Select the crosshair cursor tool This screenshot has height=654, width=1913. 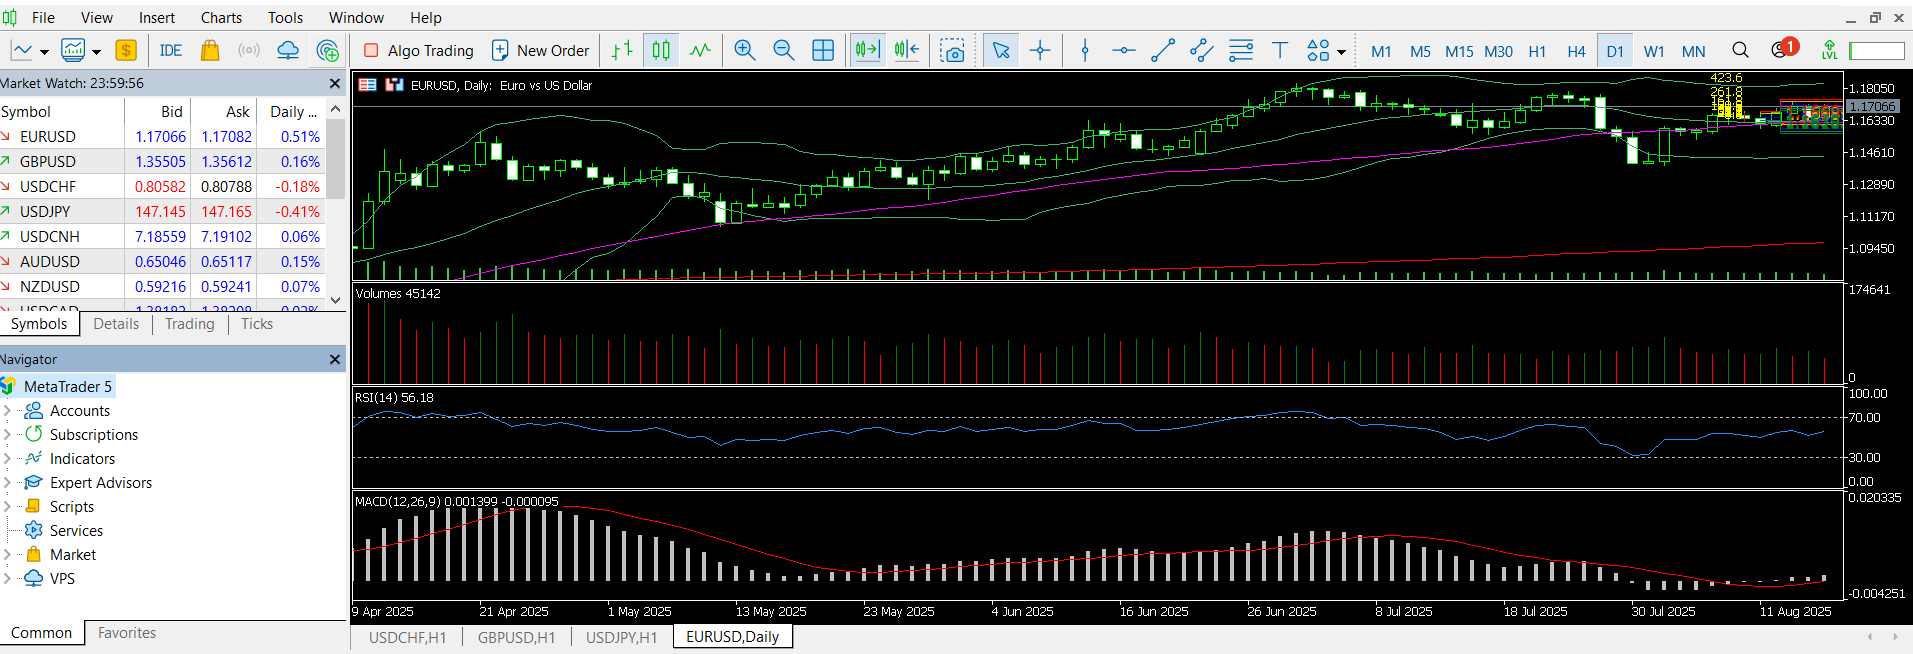tap(1040, 50)
